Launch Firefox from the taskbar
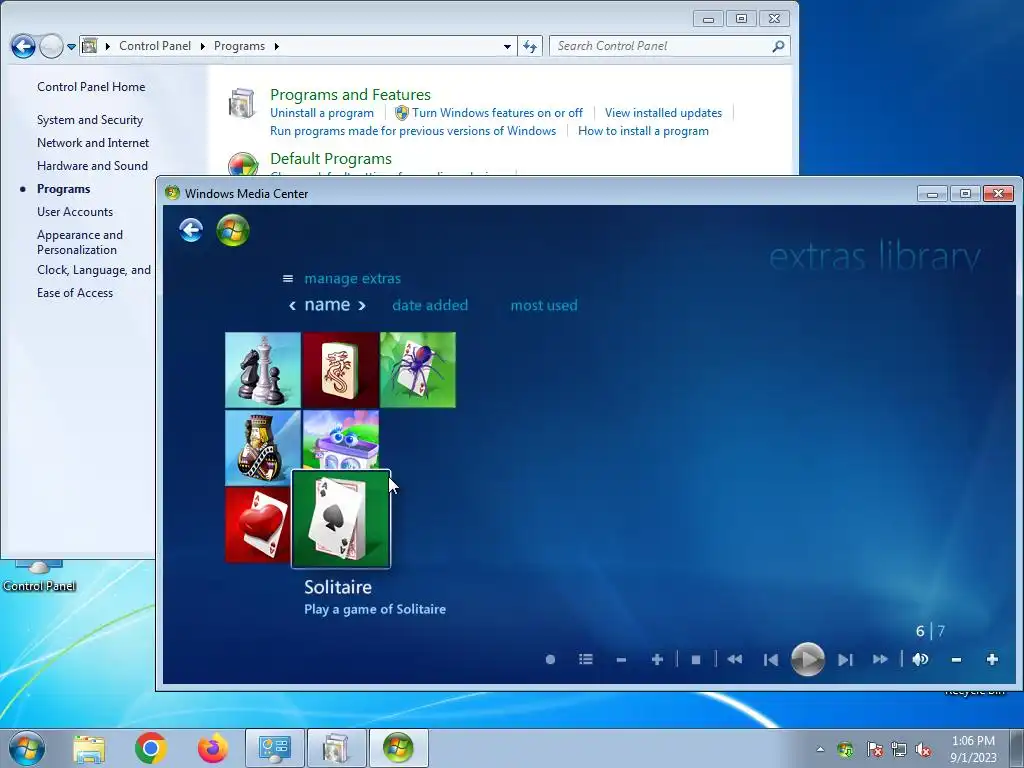The image size is (1024, 768). click(x=213, y=748)
